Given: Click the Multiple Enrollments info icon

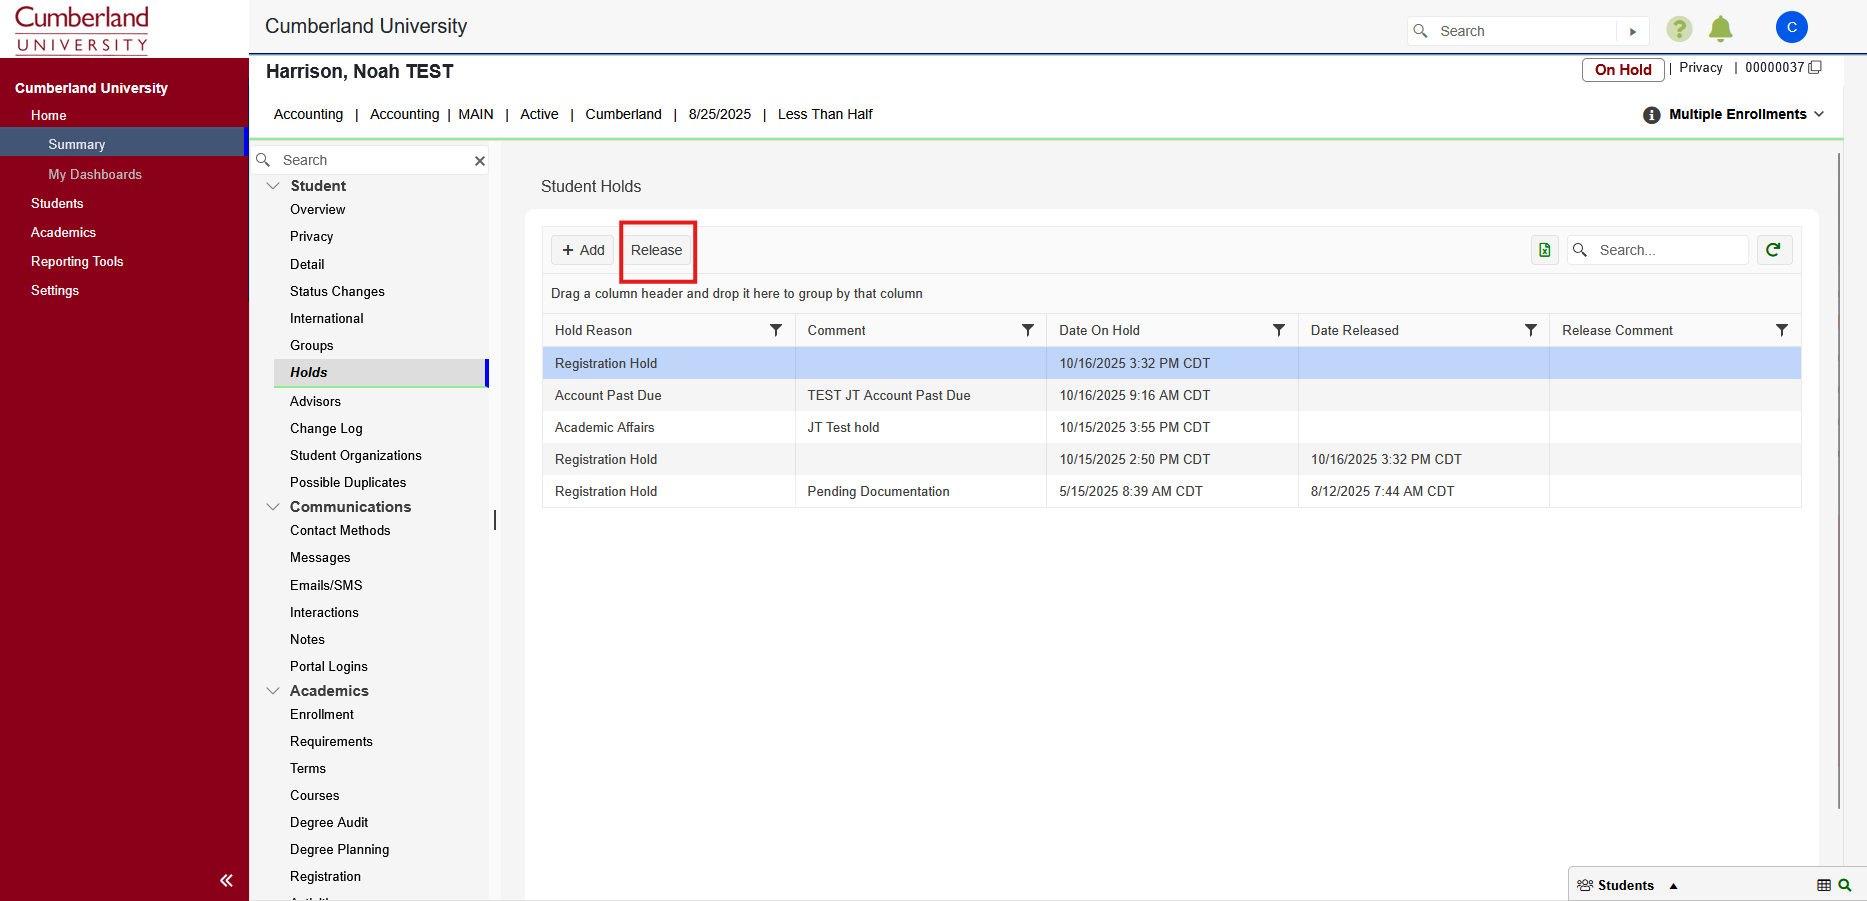Looking at the screenshot, I should click(x=1651, y=115).
